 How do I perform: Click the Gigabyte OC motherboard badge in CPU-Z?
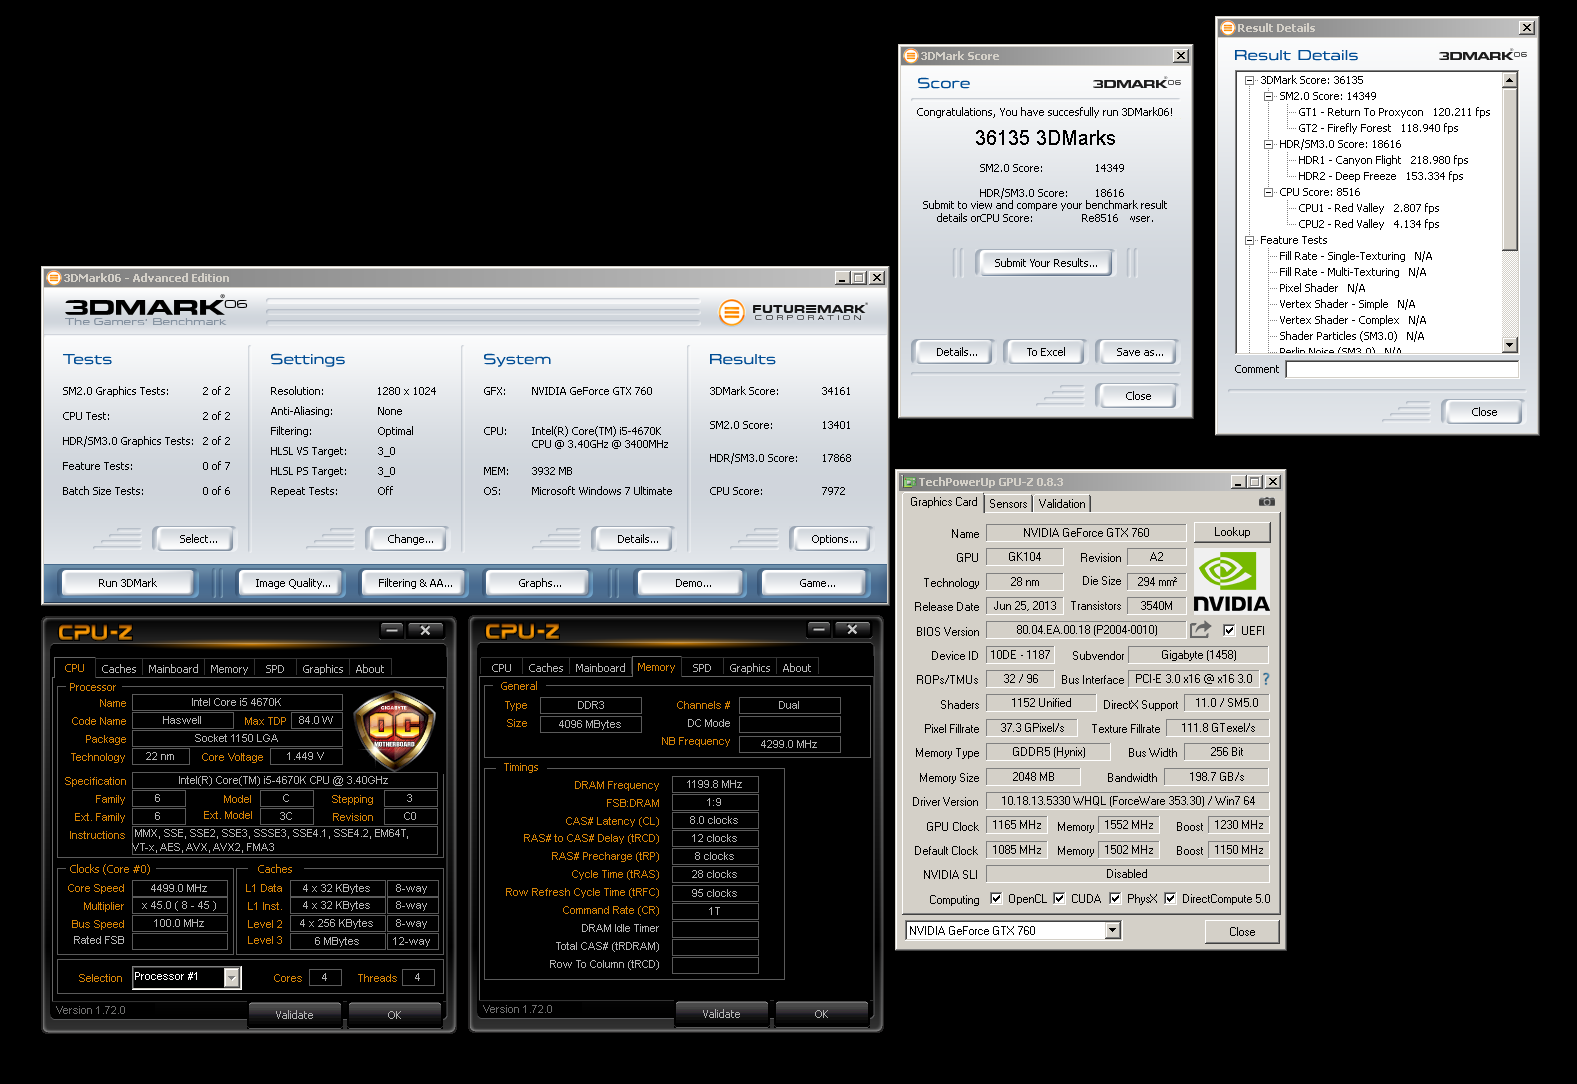[x=396, y=729]
